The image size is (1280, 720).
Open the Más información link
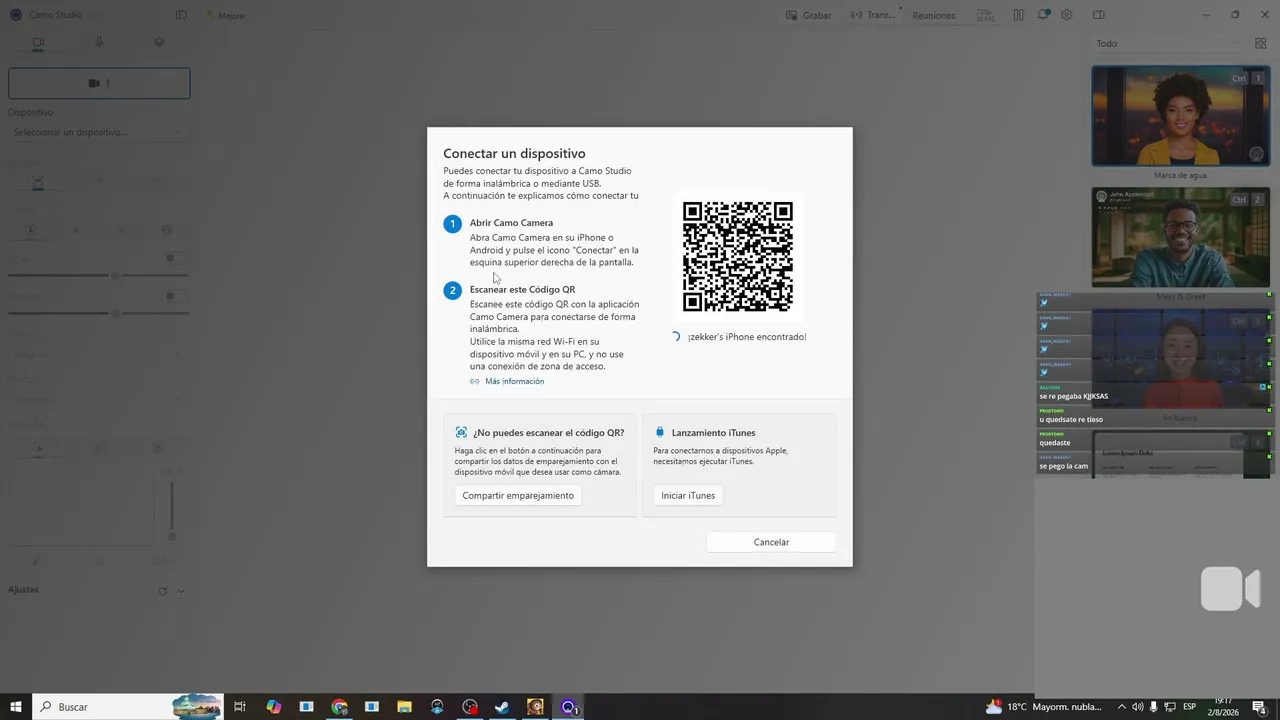514,381
